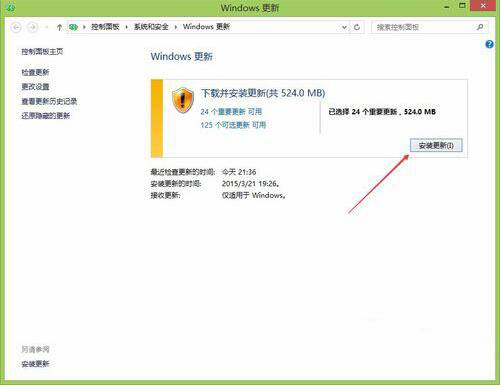Open the 125 个可选更新 可用 link

pyautogui.click(x=233, y=125)
